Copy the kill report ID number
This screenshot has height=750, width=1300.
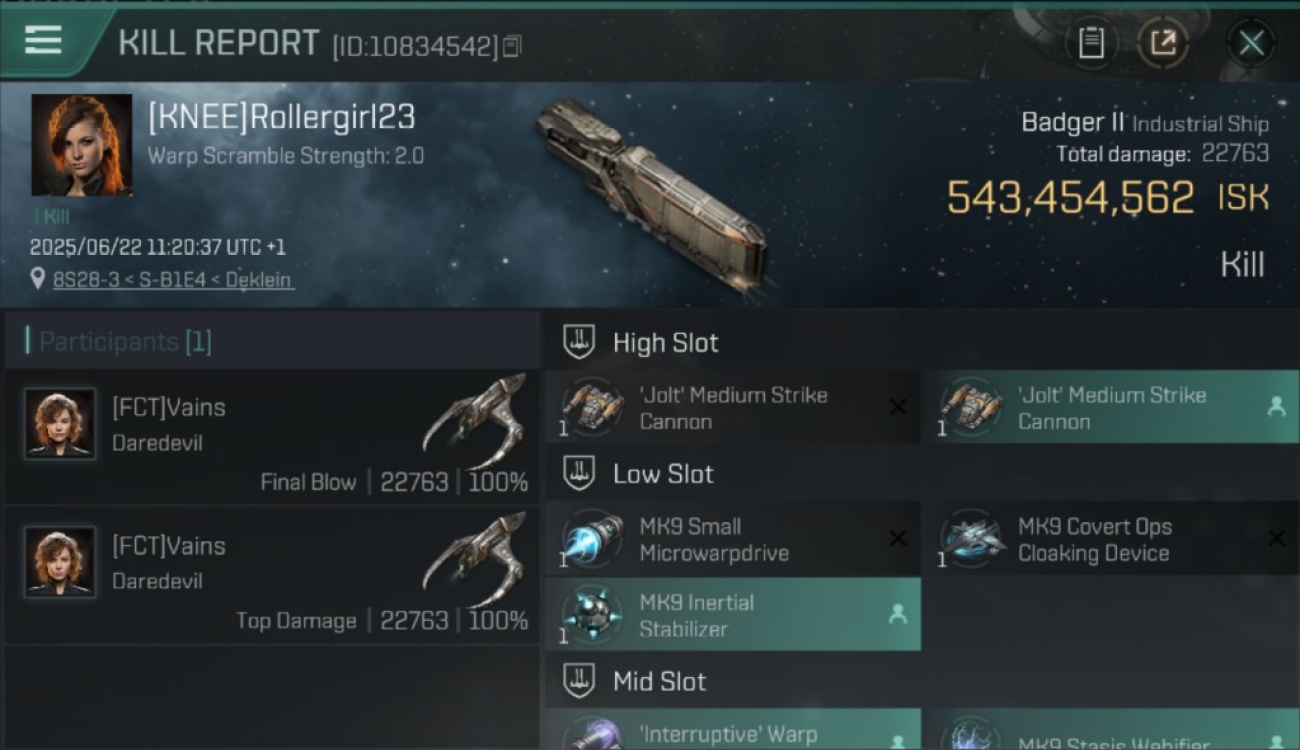(511, 46)
